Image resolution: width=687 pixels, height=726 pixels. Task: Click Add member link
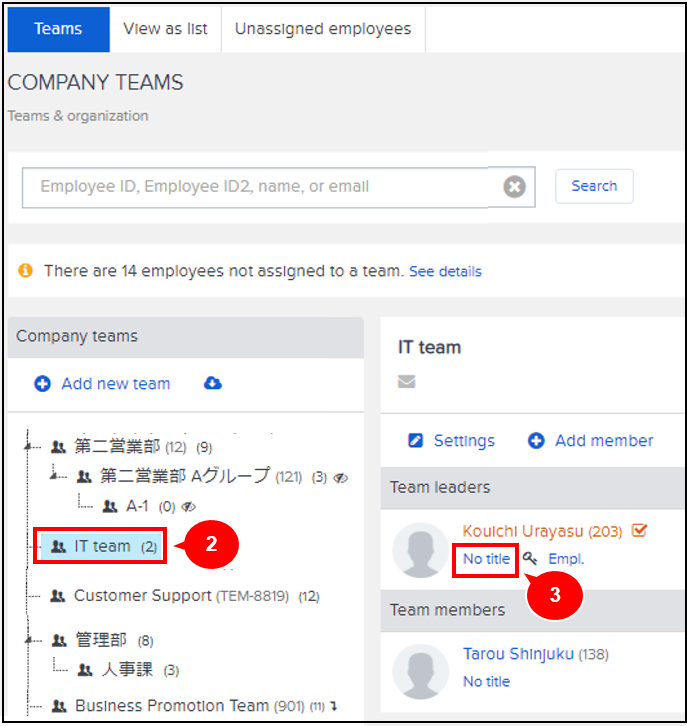point(604,440)
